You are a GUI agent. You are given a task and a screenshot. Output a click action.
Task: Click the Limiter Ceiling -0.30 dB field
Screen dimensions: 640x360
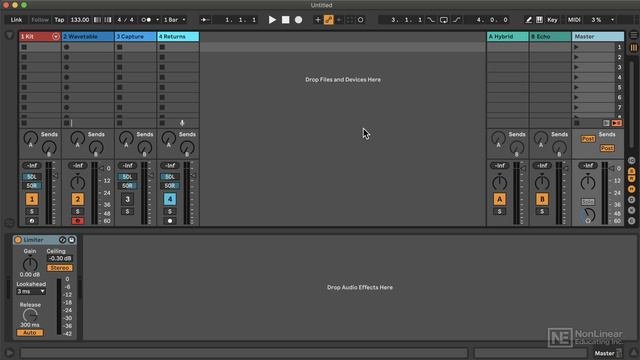[60, 258]
